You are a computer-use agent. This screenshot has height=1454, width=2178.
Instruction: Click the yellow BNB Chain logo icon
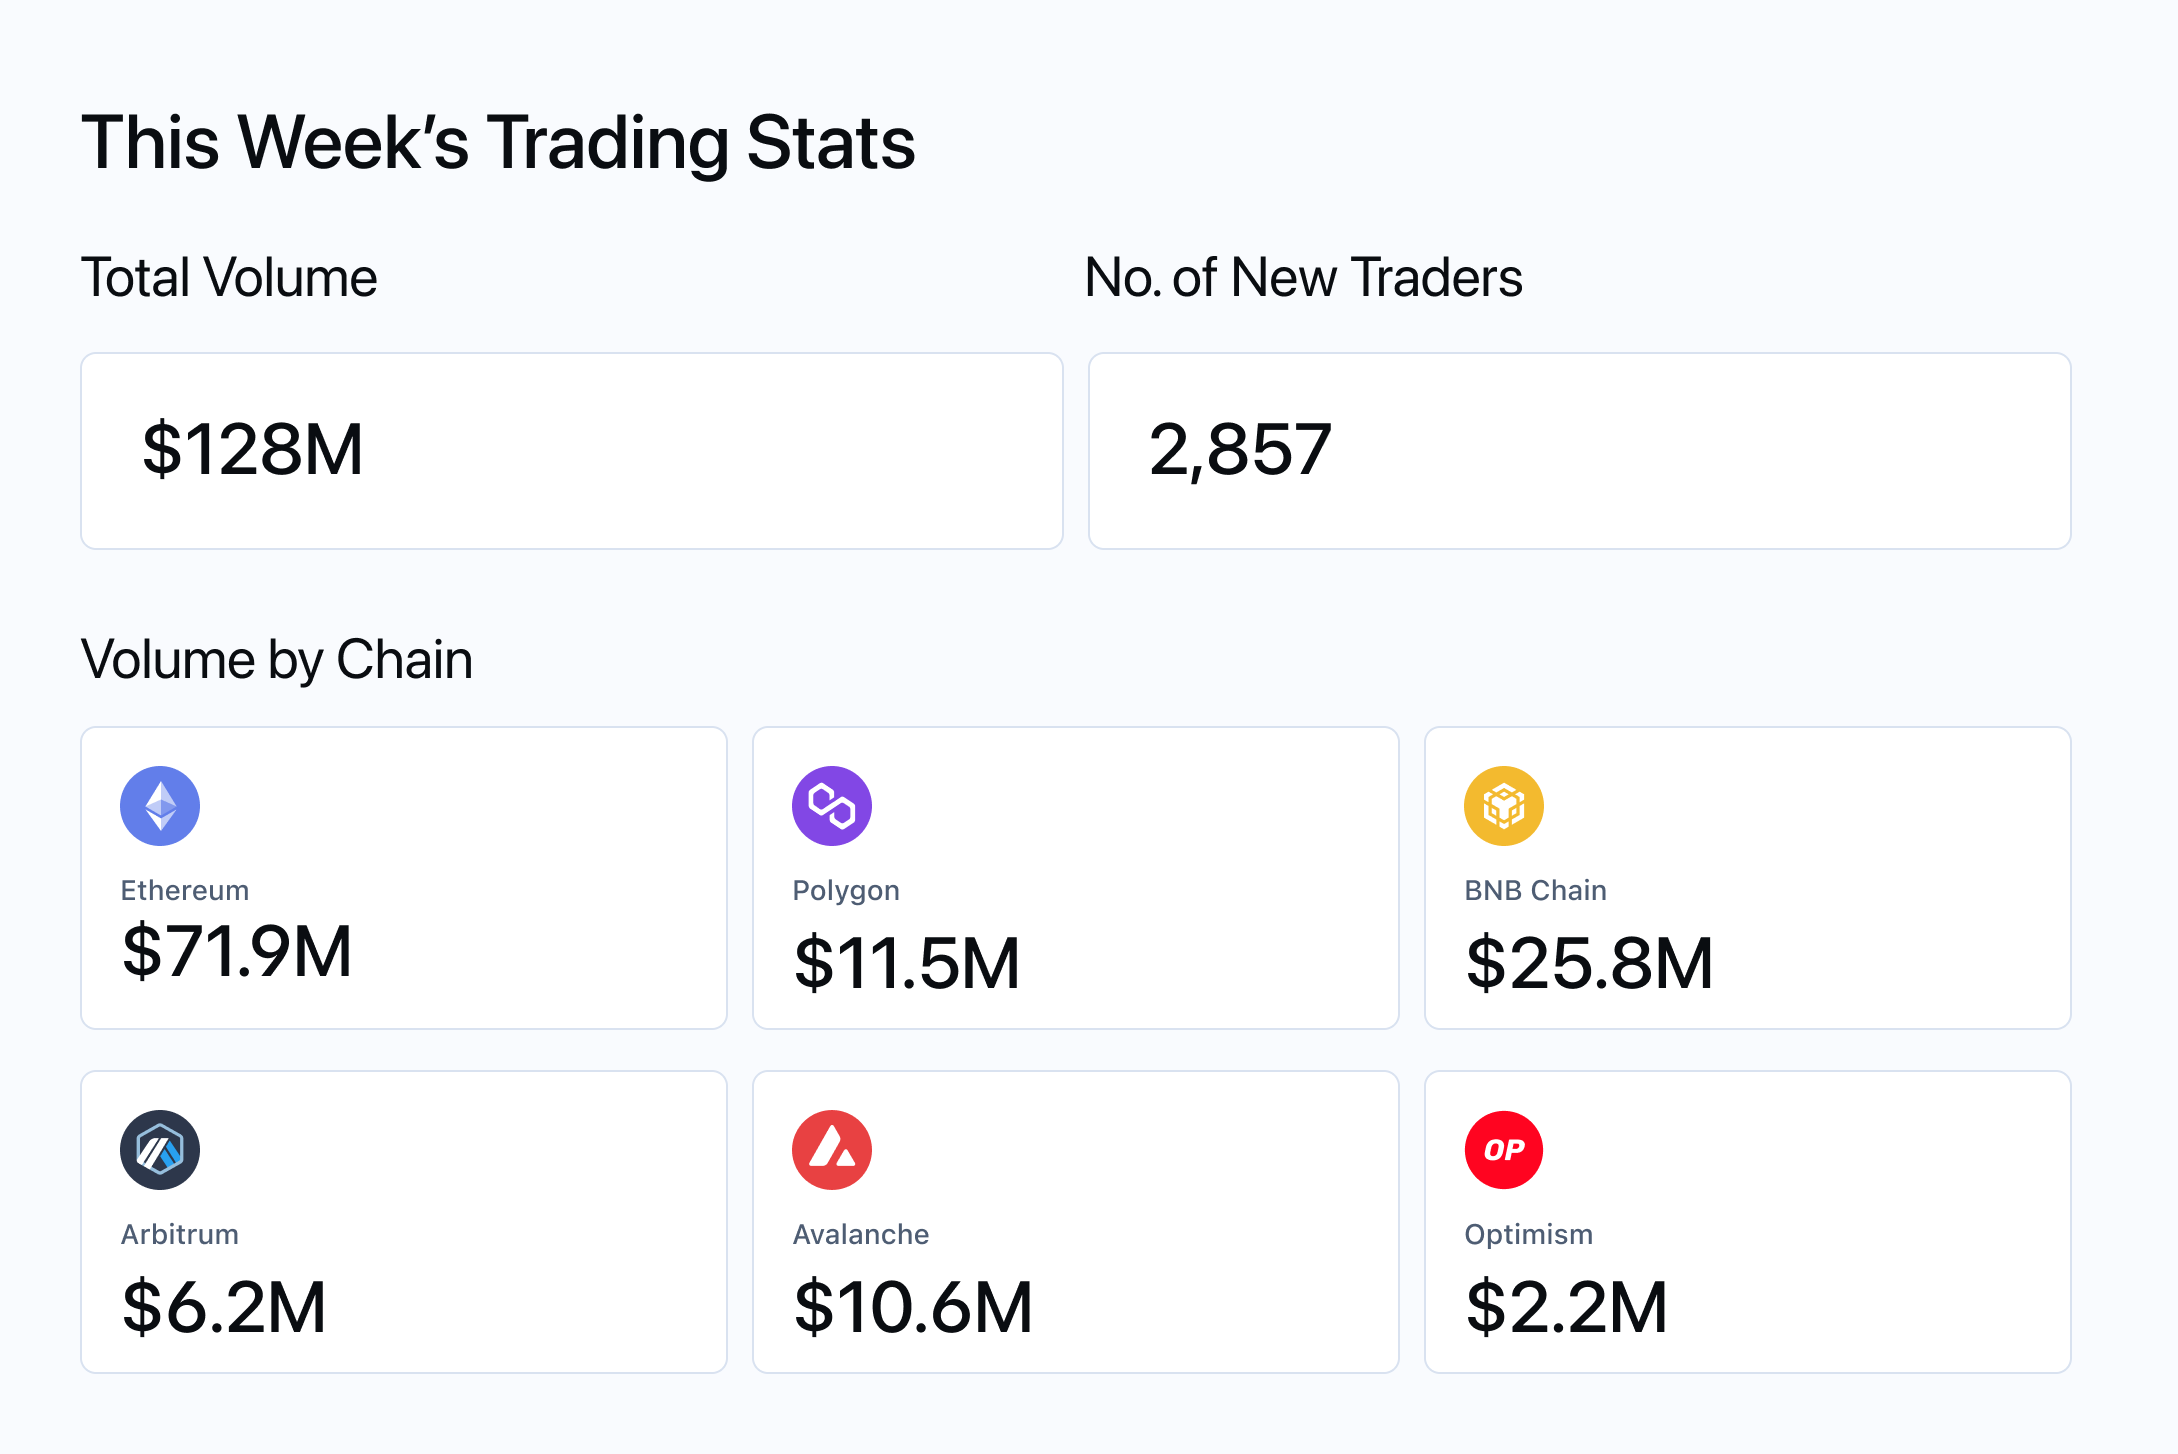click(x=1504, y=806)
